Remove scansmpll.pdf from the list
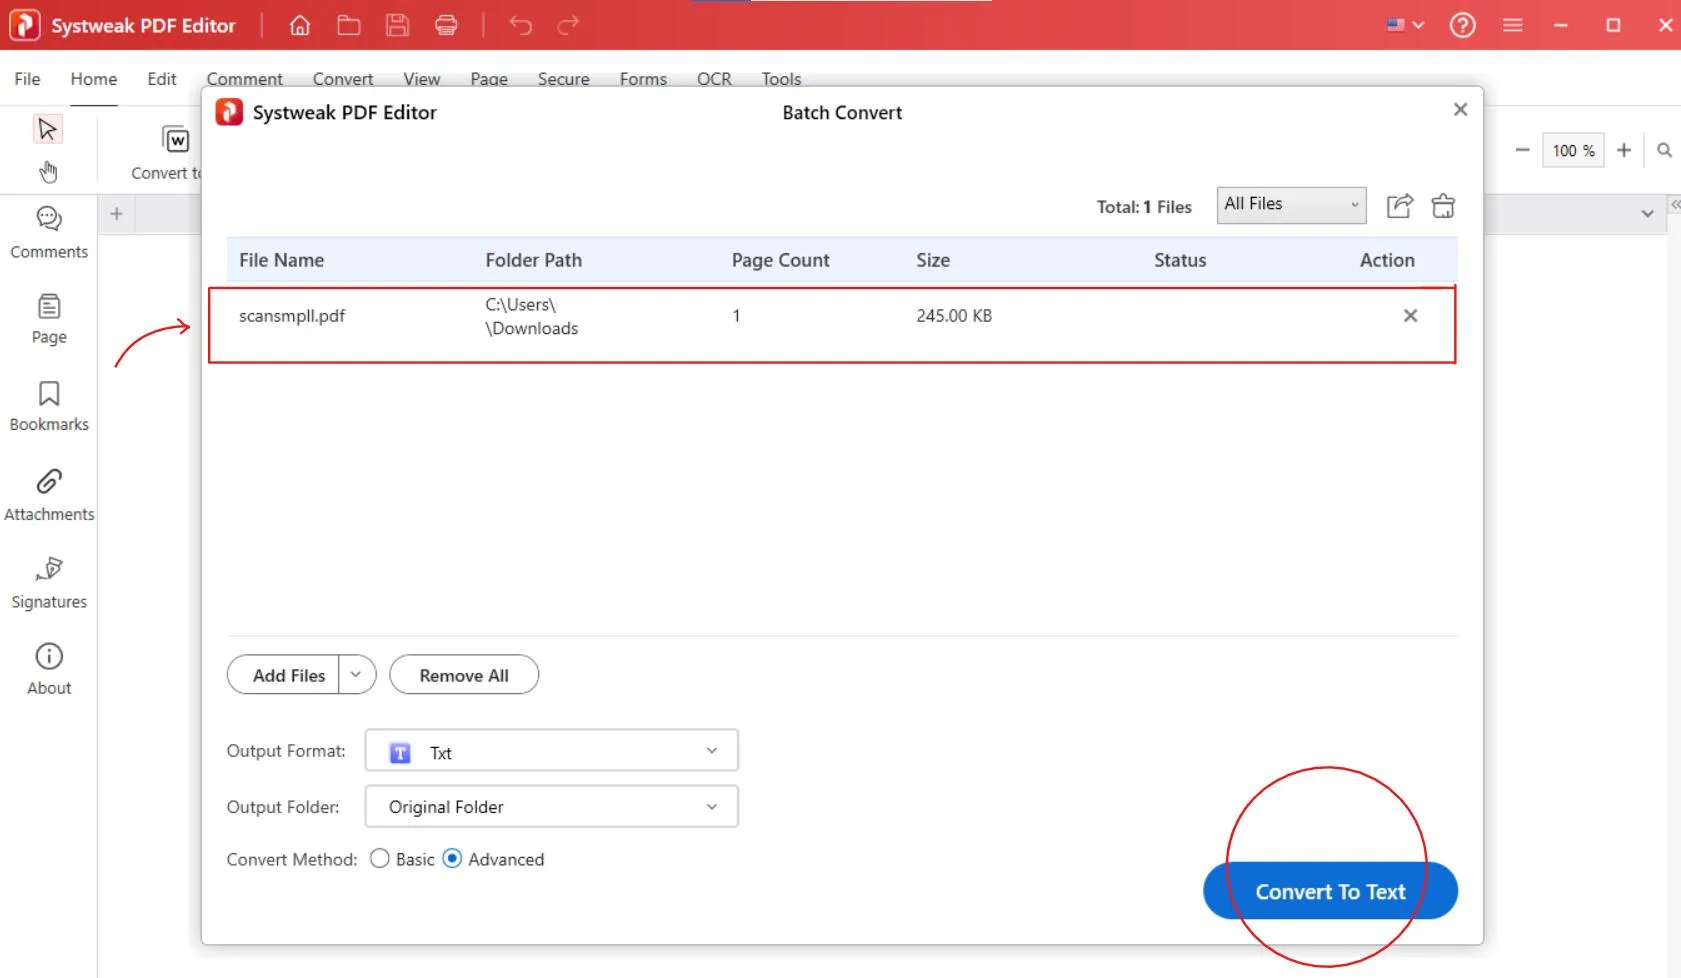 (x=1410, y=316)
